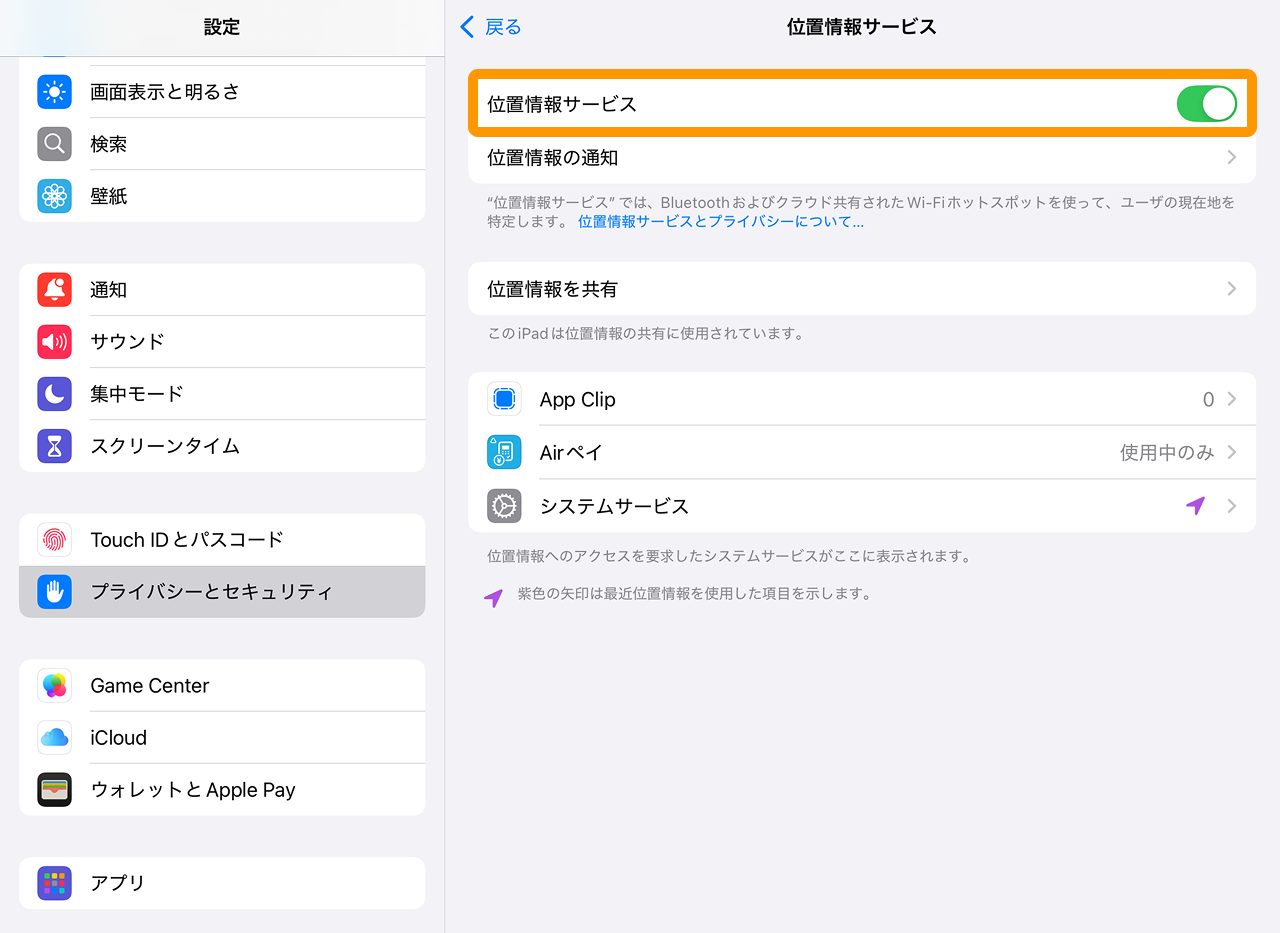Open アプリ settings
This screenshot has height=933, width=1280.
tap(222, 884)
